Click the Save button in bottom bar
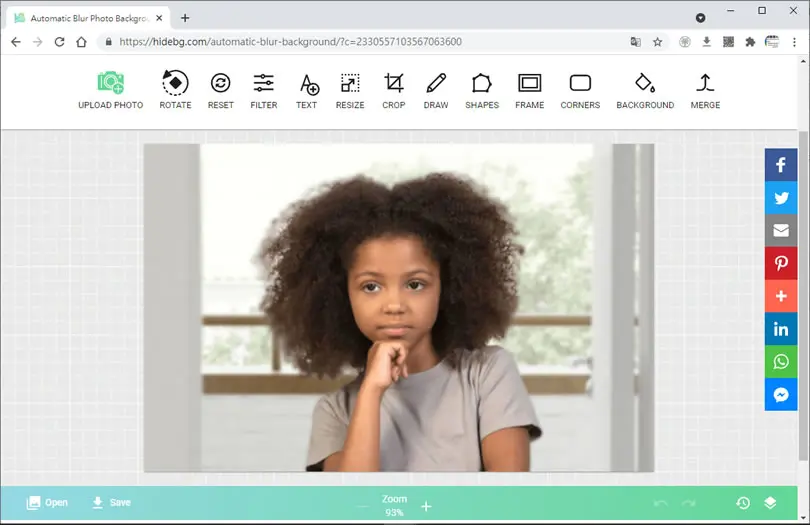 [111, 502]
